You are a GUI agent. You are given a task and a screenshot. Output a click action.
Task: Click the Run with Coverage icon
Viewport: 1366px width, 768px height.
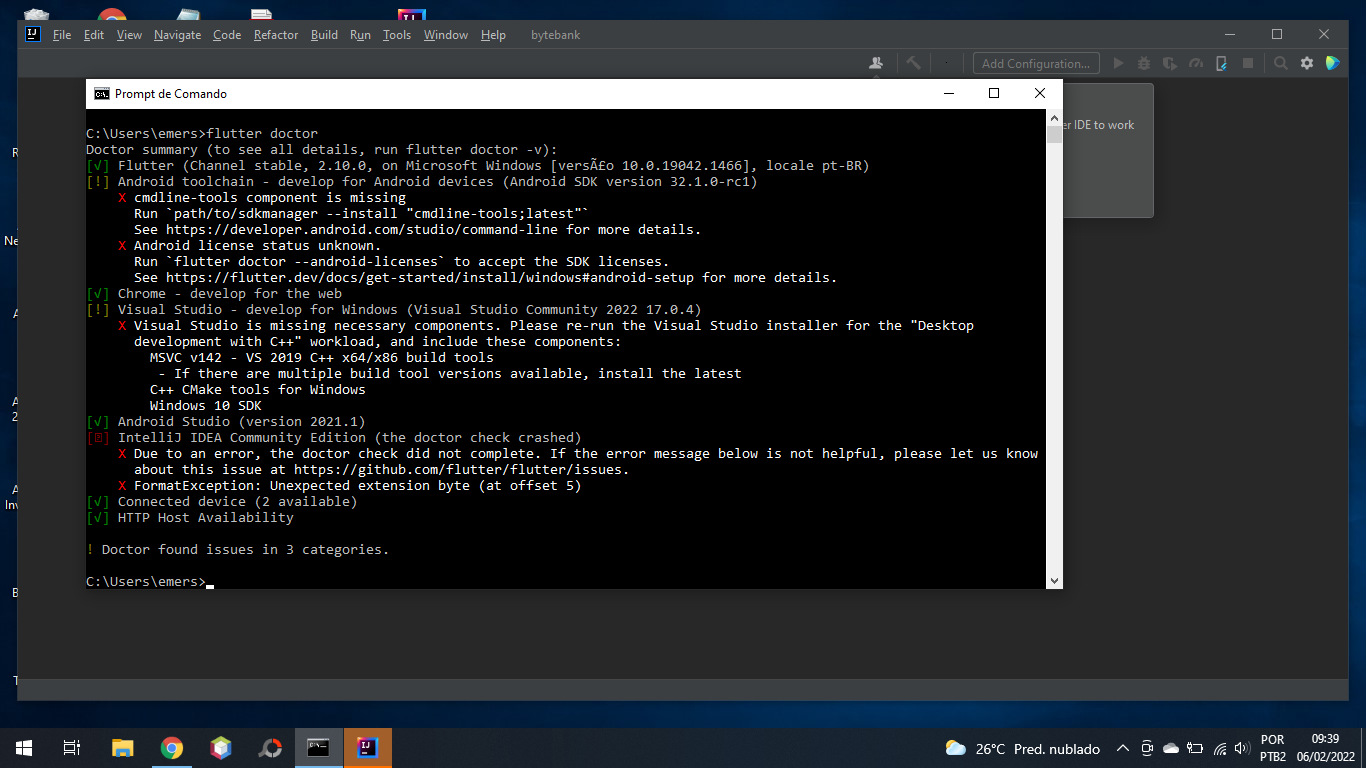[x=1170, y=63]
